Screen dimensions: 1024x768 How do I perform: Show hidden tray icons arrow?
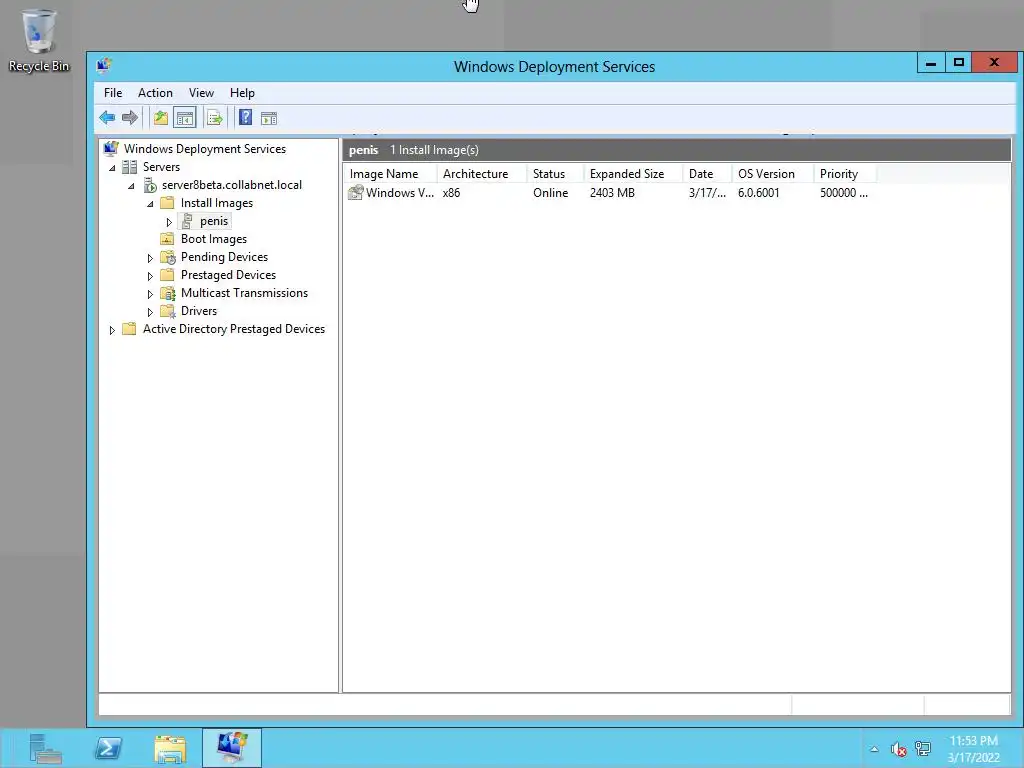click(874, 749)
